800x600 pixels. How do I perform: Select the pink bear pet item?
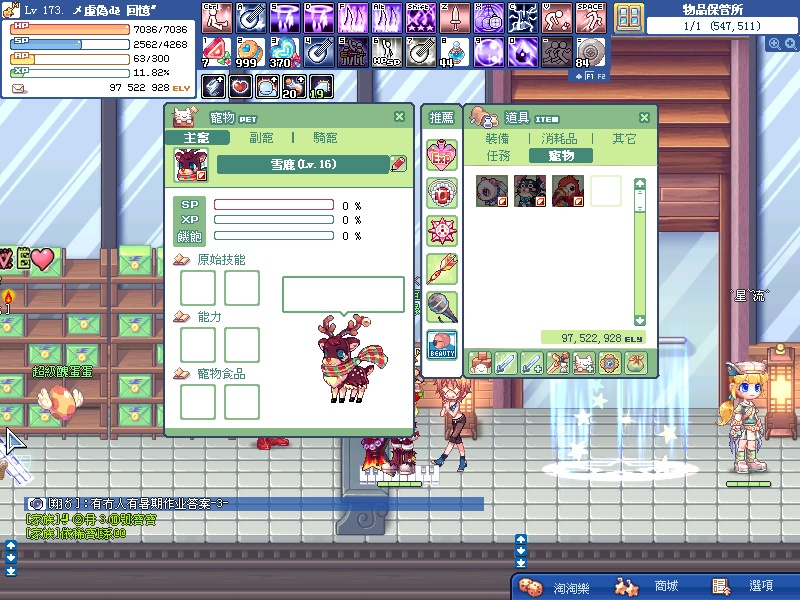click(x=492, y=191)
